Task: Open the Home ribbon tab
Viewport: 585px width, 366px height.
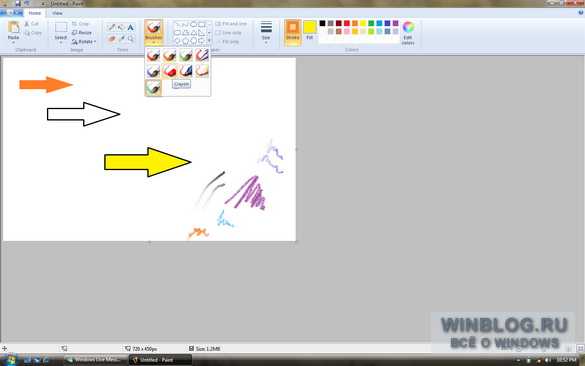Action: coord(35,13)
